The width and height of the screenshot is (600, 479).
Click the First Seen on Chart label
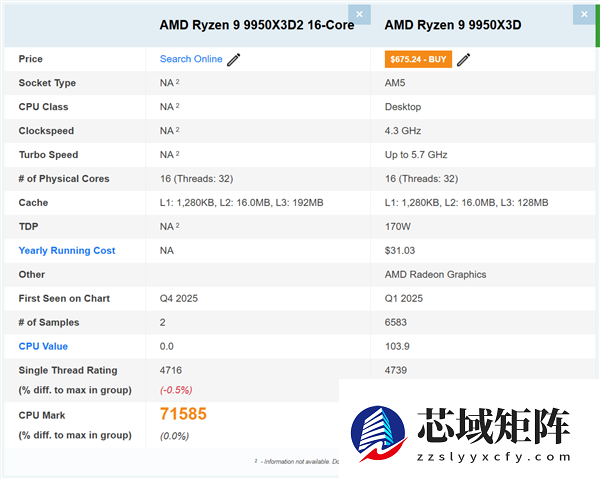coord(64,298)
